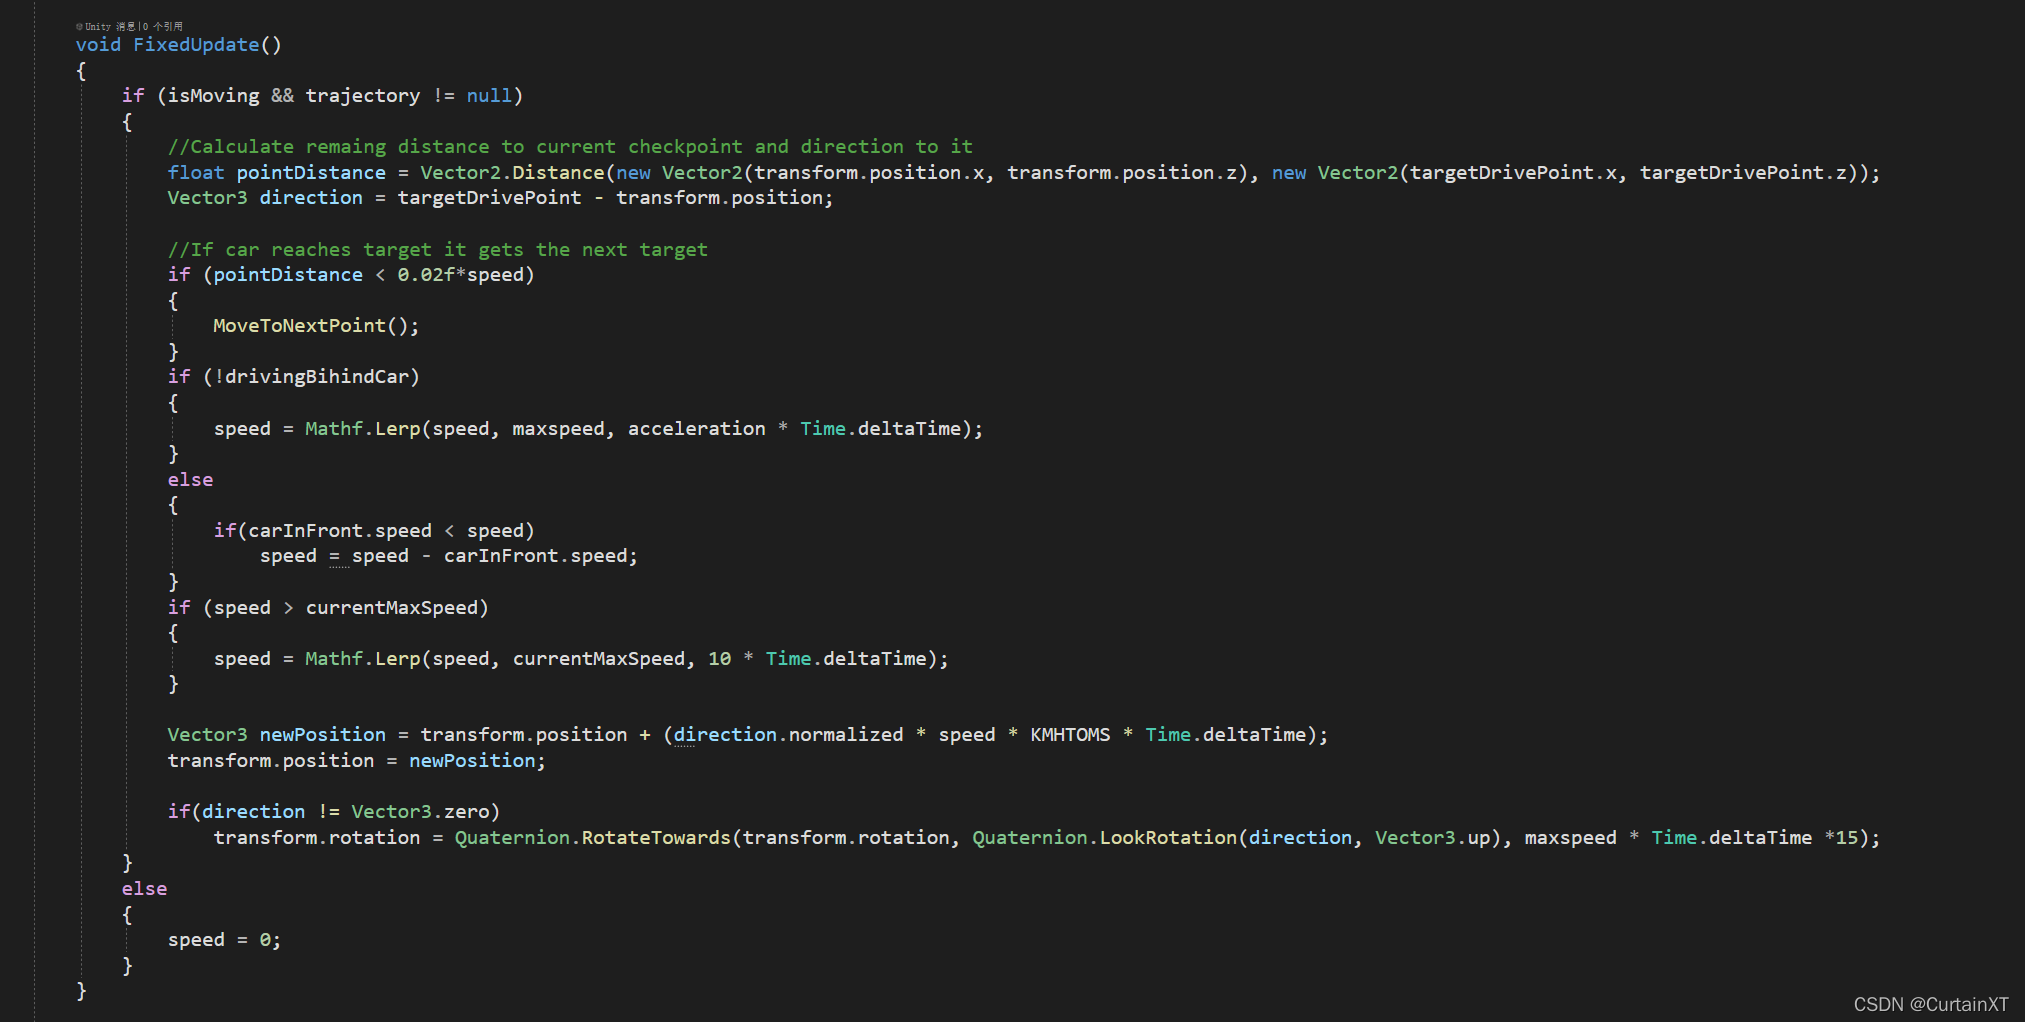Click the speed = 0; statement
The width and height of the screenshot is (2025, 1022).
(224, 939)
